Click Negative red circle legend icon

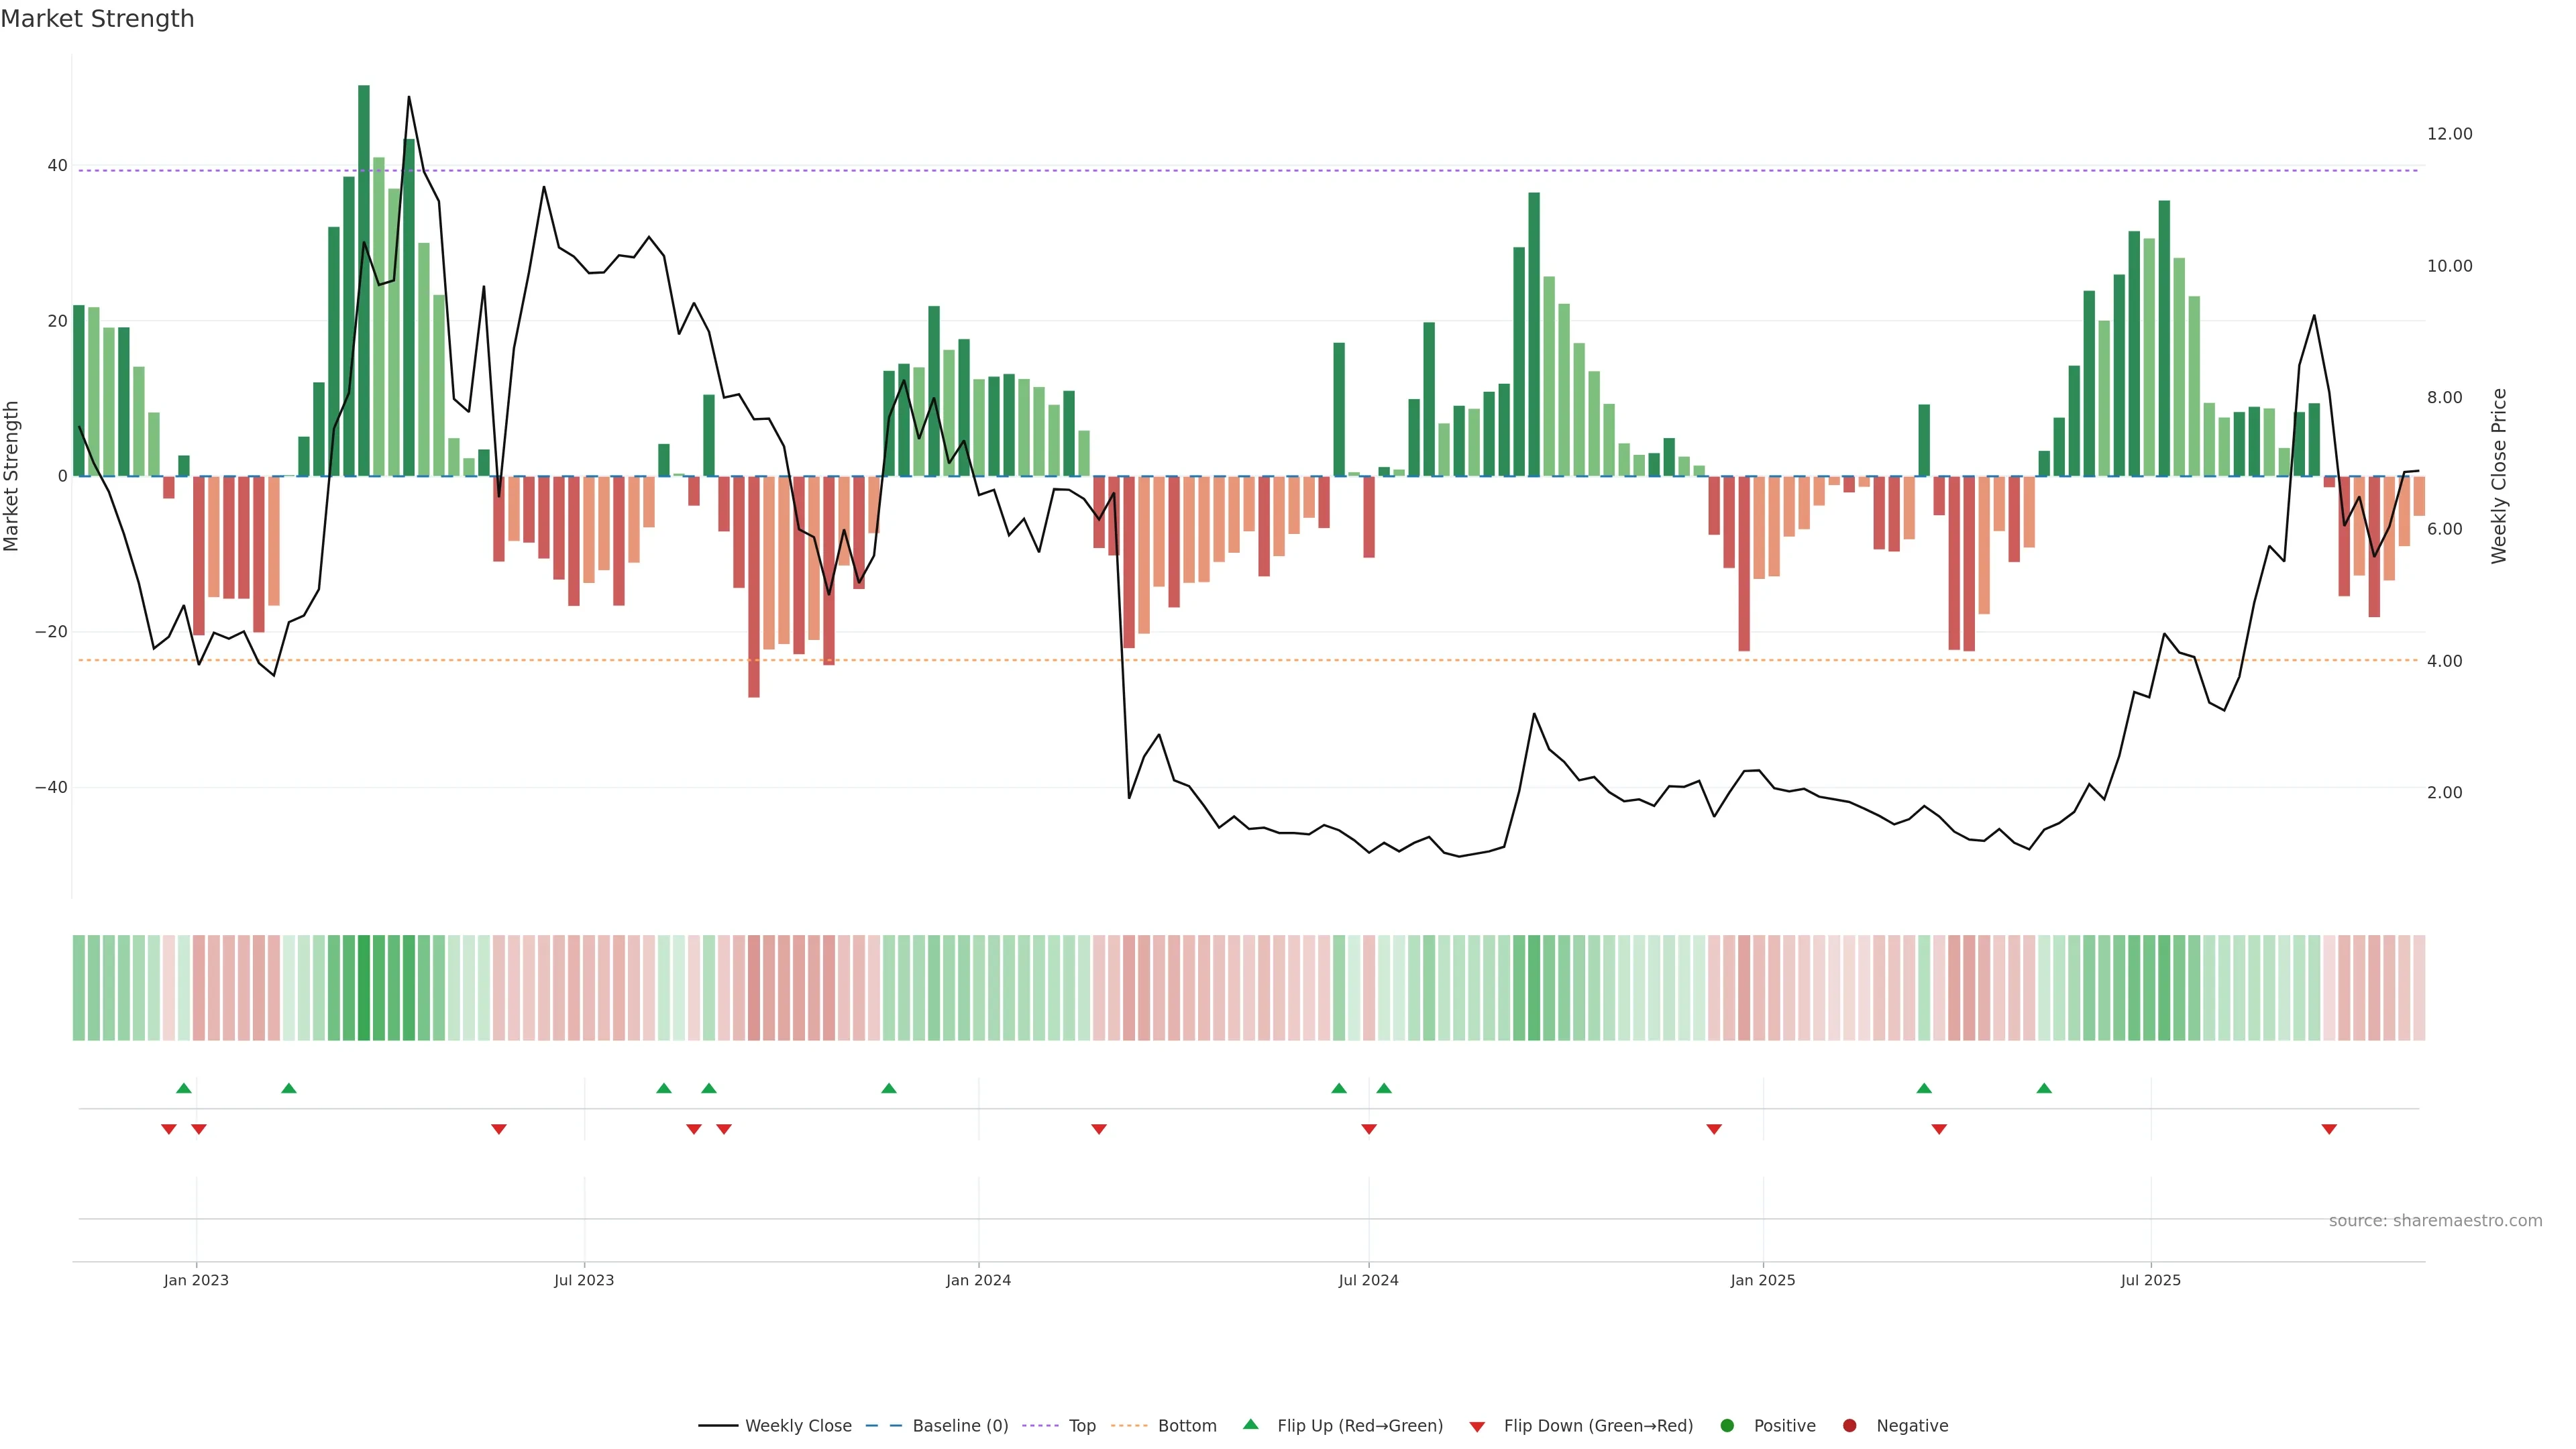(x=1849, y=1426)
